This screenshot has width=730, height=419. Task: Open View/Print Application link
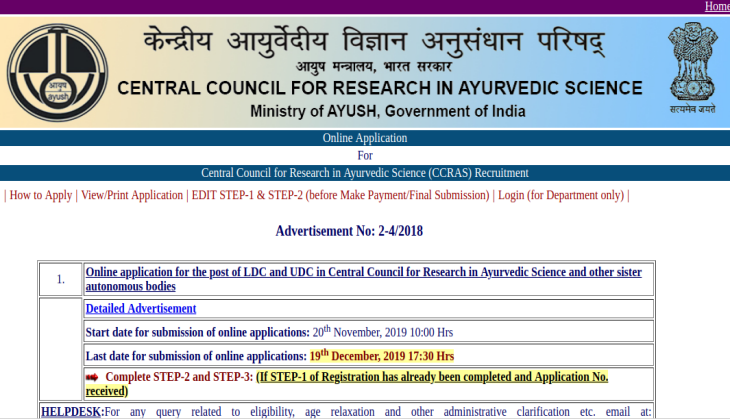[x=132, y=195]
